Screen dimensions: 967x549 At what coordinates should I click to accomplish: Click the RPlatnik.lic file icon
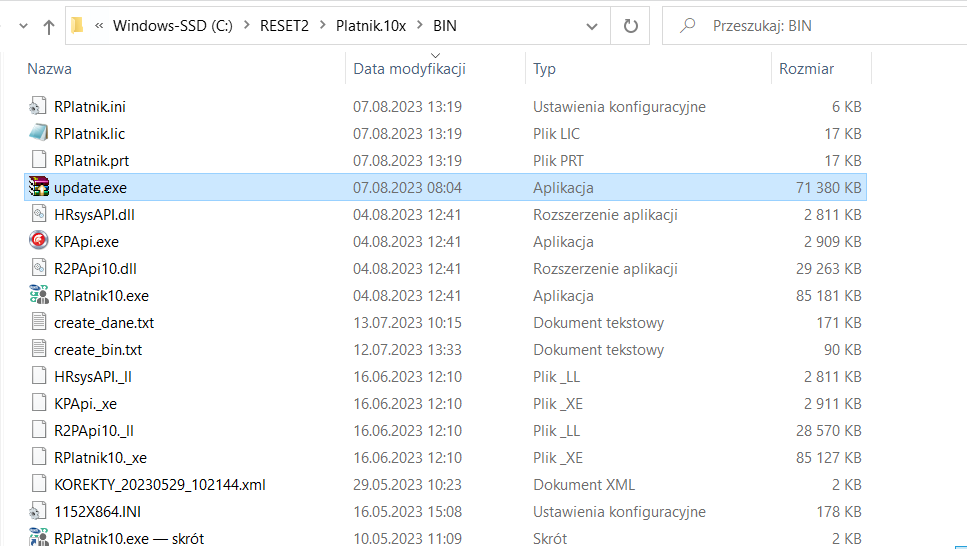[38, 133]
